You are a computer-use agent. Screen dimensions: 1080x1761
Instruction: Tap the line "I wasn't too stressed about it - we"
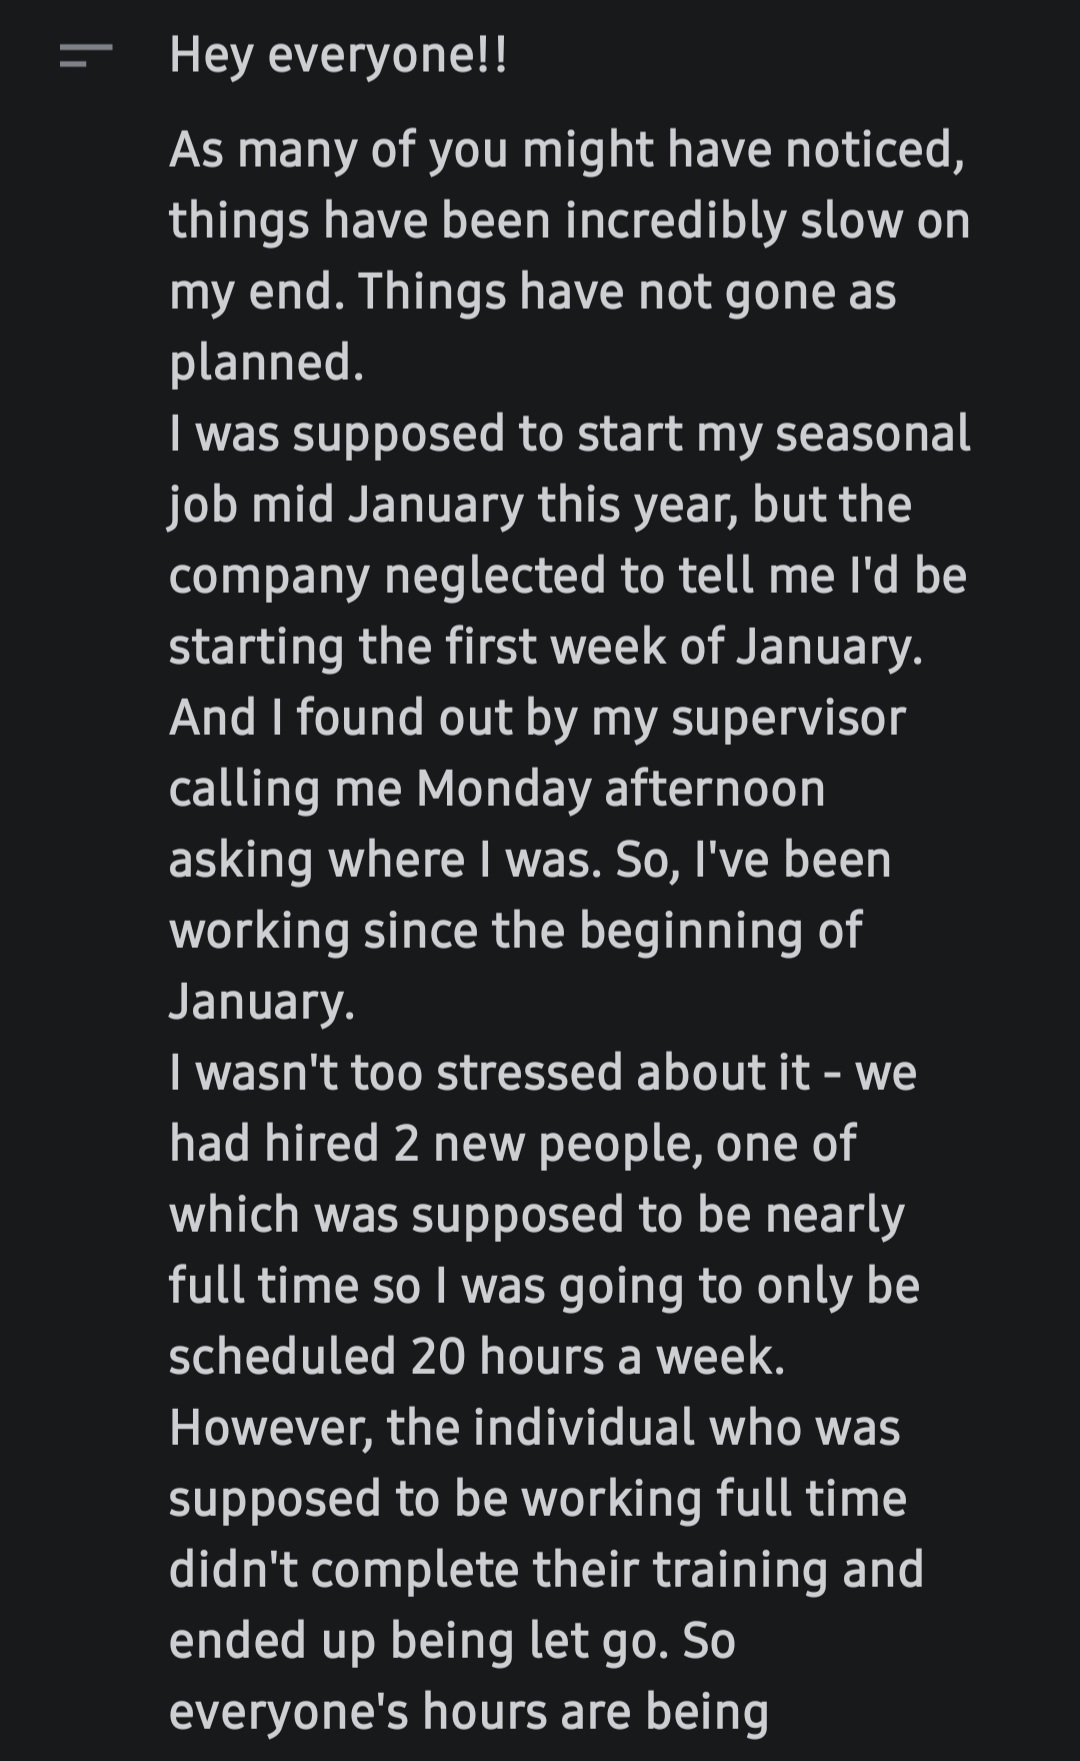click(543, 1073)
